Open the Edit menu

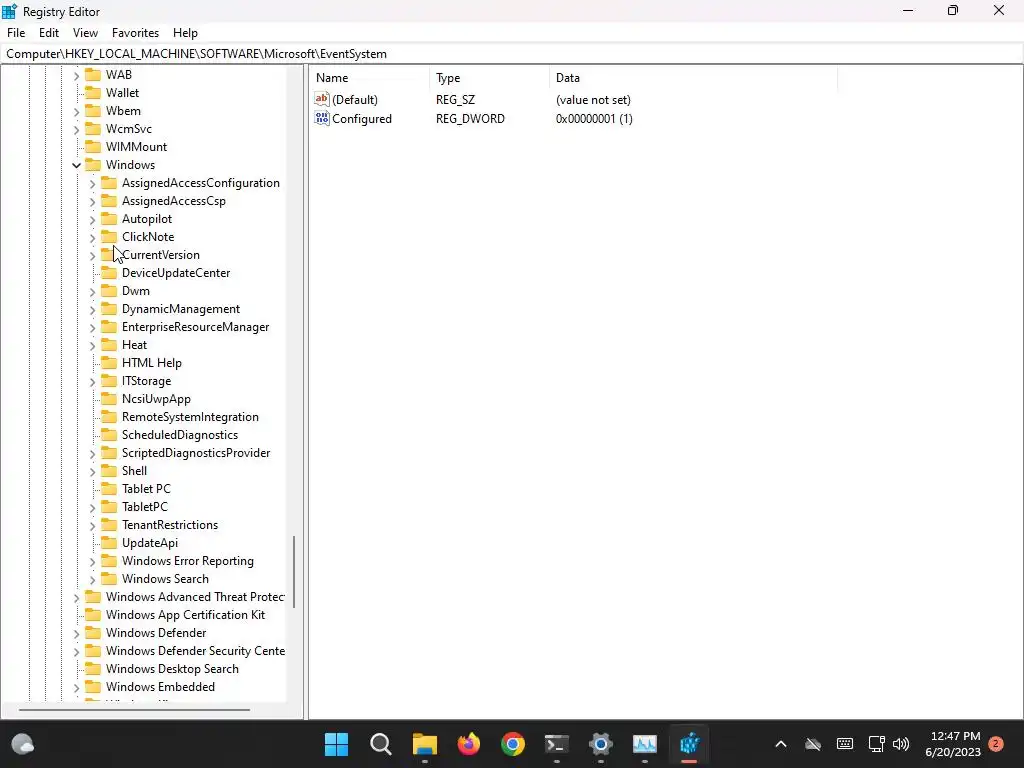[x=49, y=33]
